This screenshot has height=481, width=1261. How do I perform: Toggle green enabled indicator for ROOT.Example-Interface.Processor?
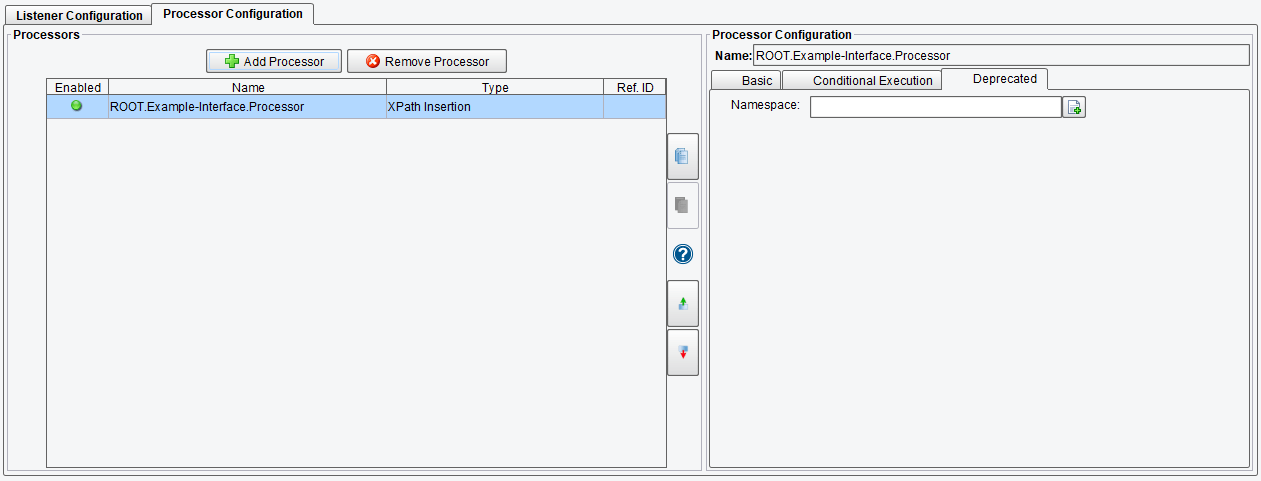pos(77,106)
